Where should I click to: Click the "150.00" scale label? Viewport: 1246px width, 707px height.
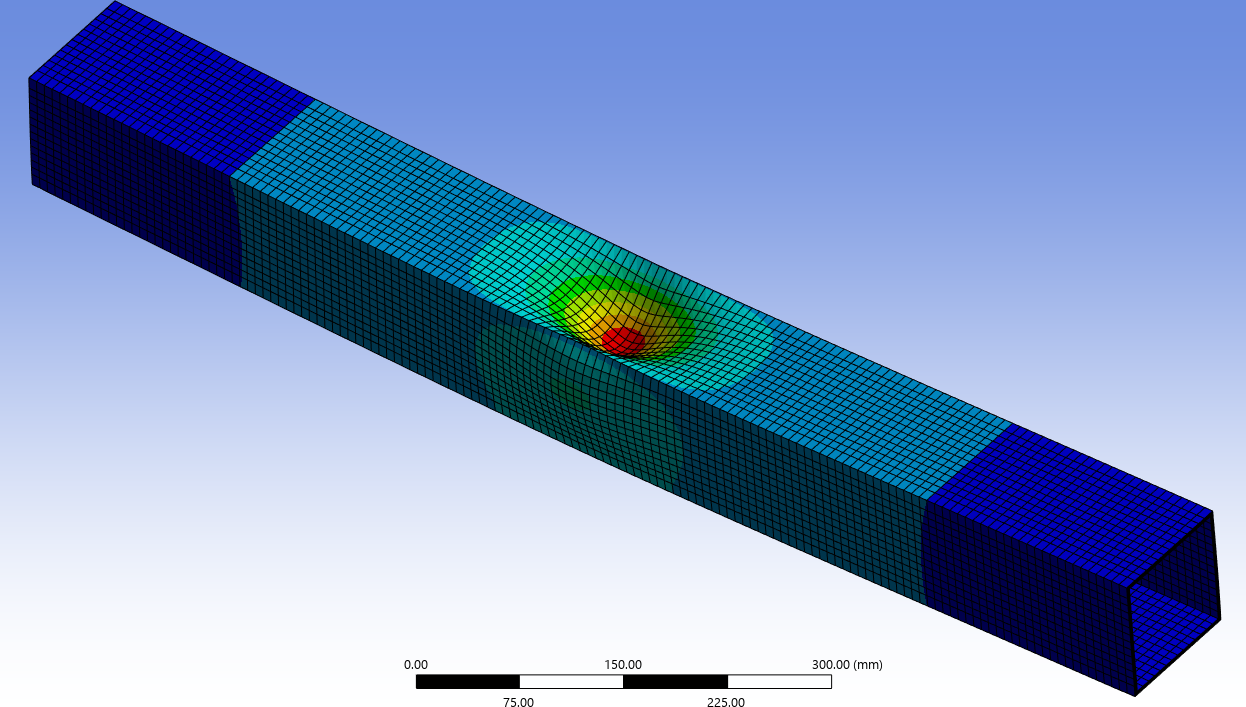[x=623, y=664]
